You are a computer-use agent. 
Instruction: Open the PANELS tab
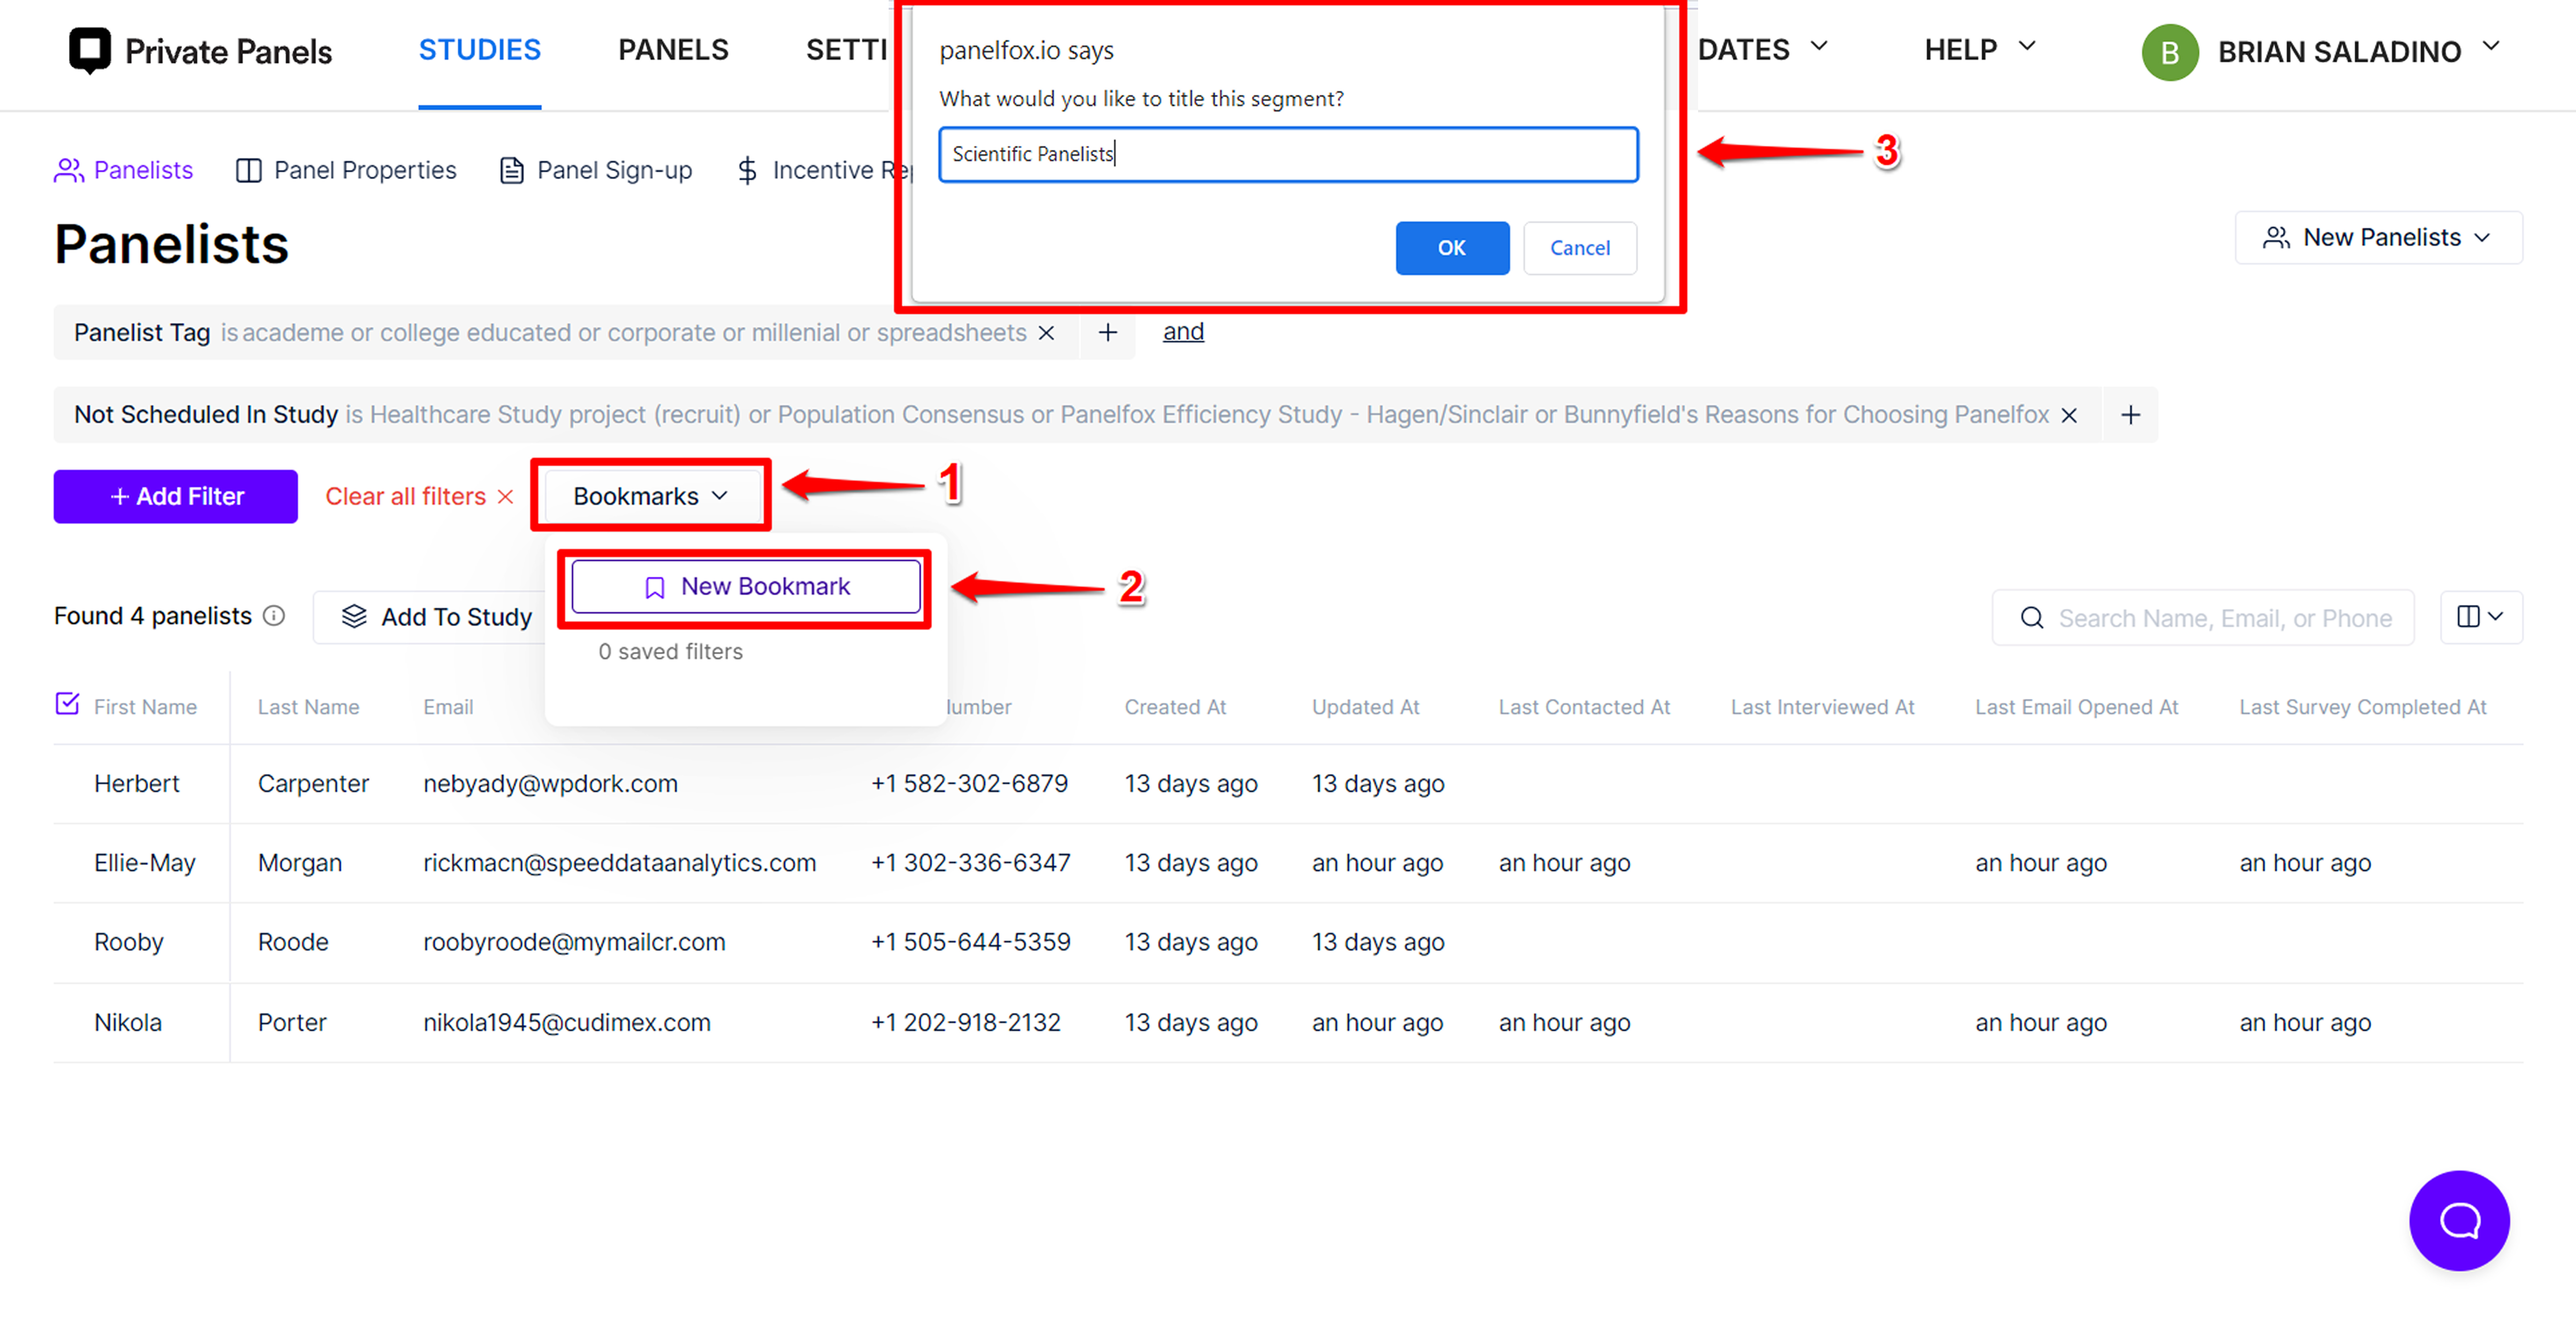click(673, 50)
